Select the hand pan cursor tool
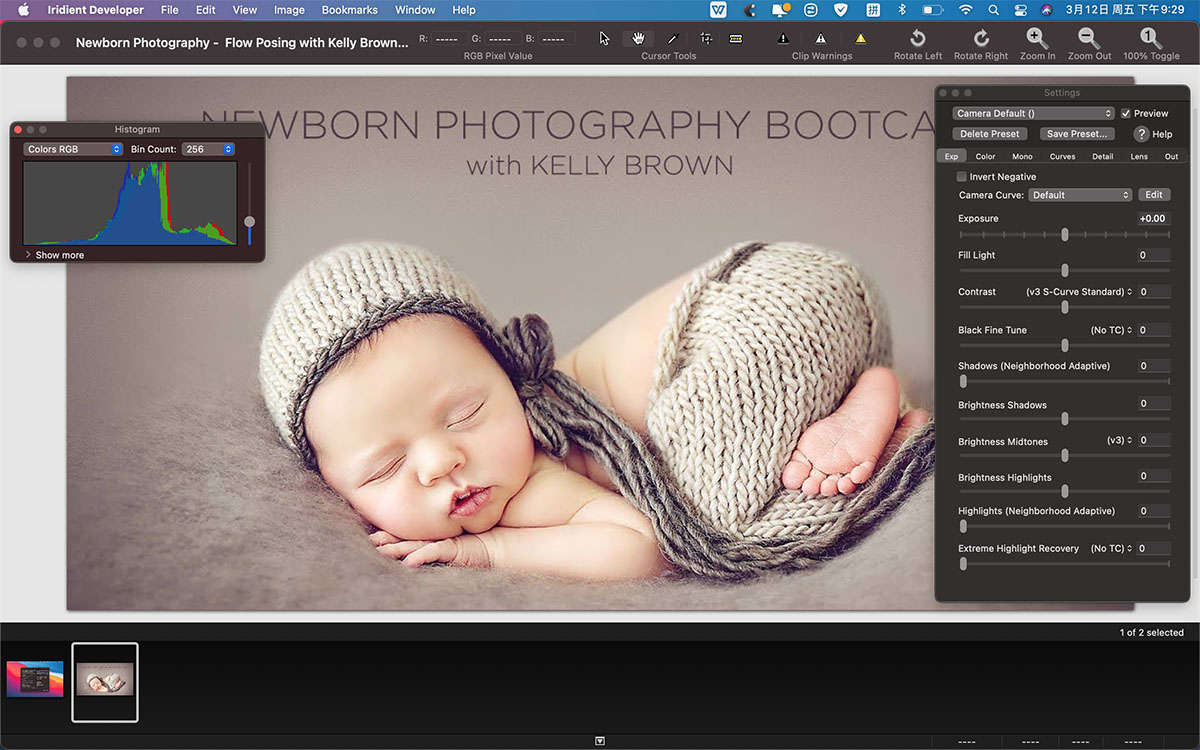The height and width of the screenshot is (750, 1200). point(638,38)
